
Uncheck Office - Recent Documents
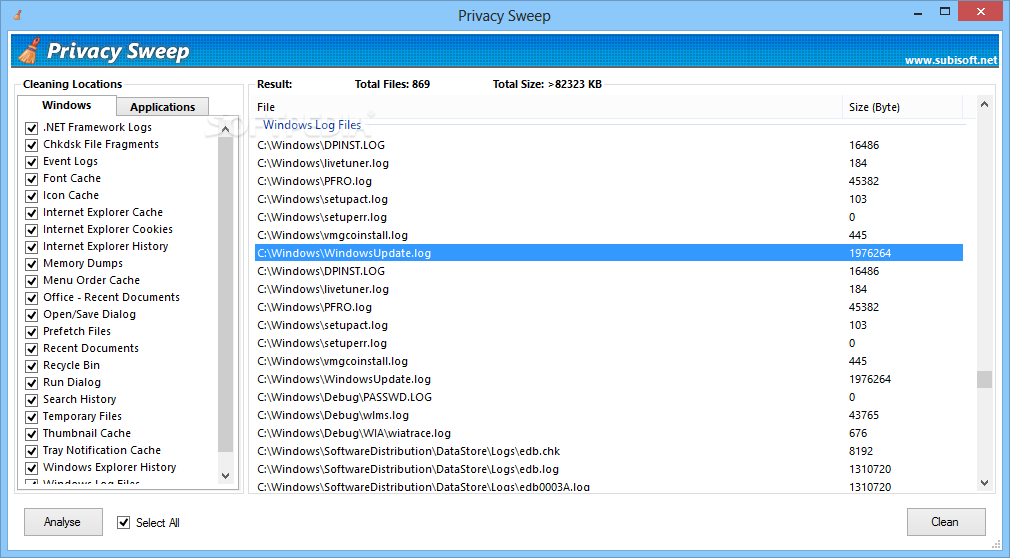[32, 298]
